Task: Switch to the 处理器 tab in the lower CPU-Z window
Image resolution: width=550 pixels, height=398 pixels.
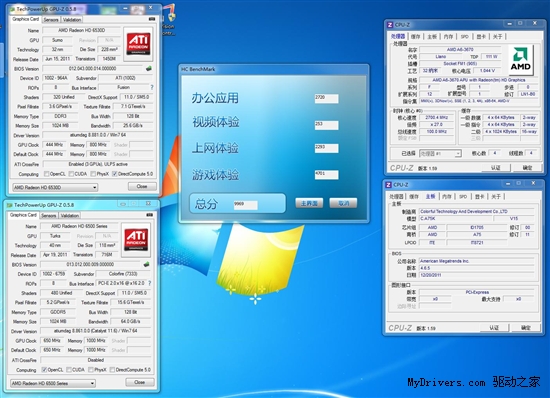Action: click(x=397, y=196)
